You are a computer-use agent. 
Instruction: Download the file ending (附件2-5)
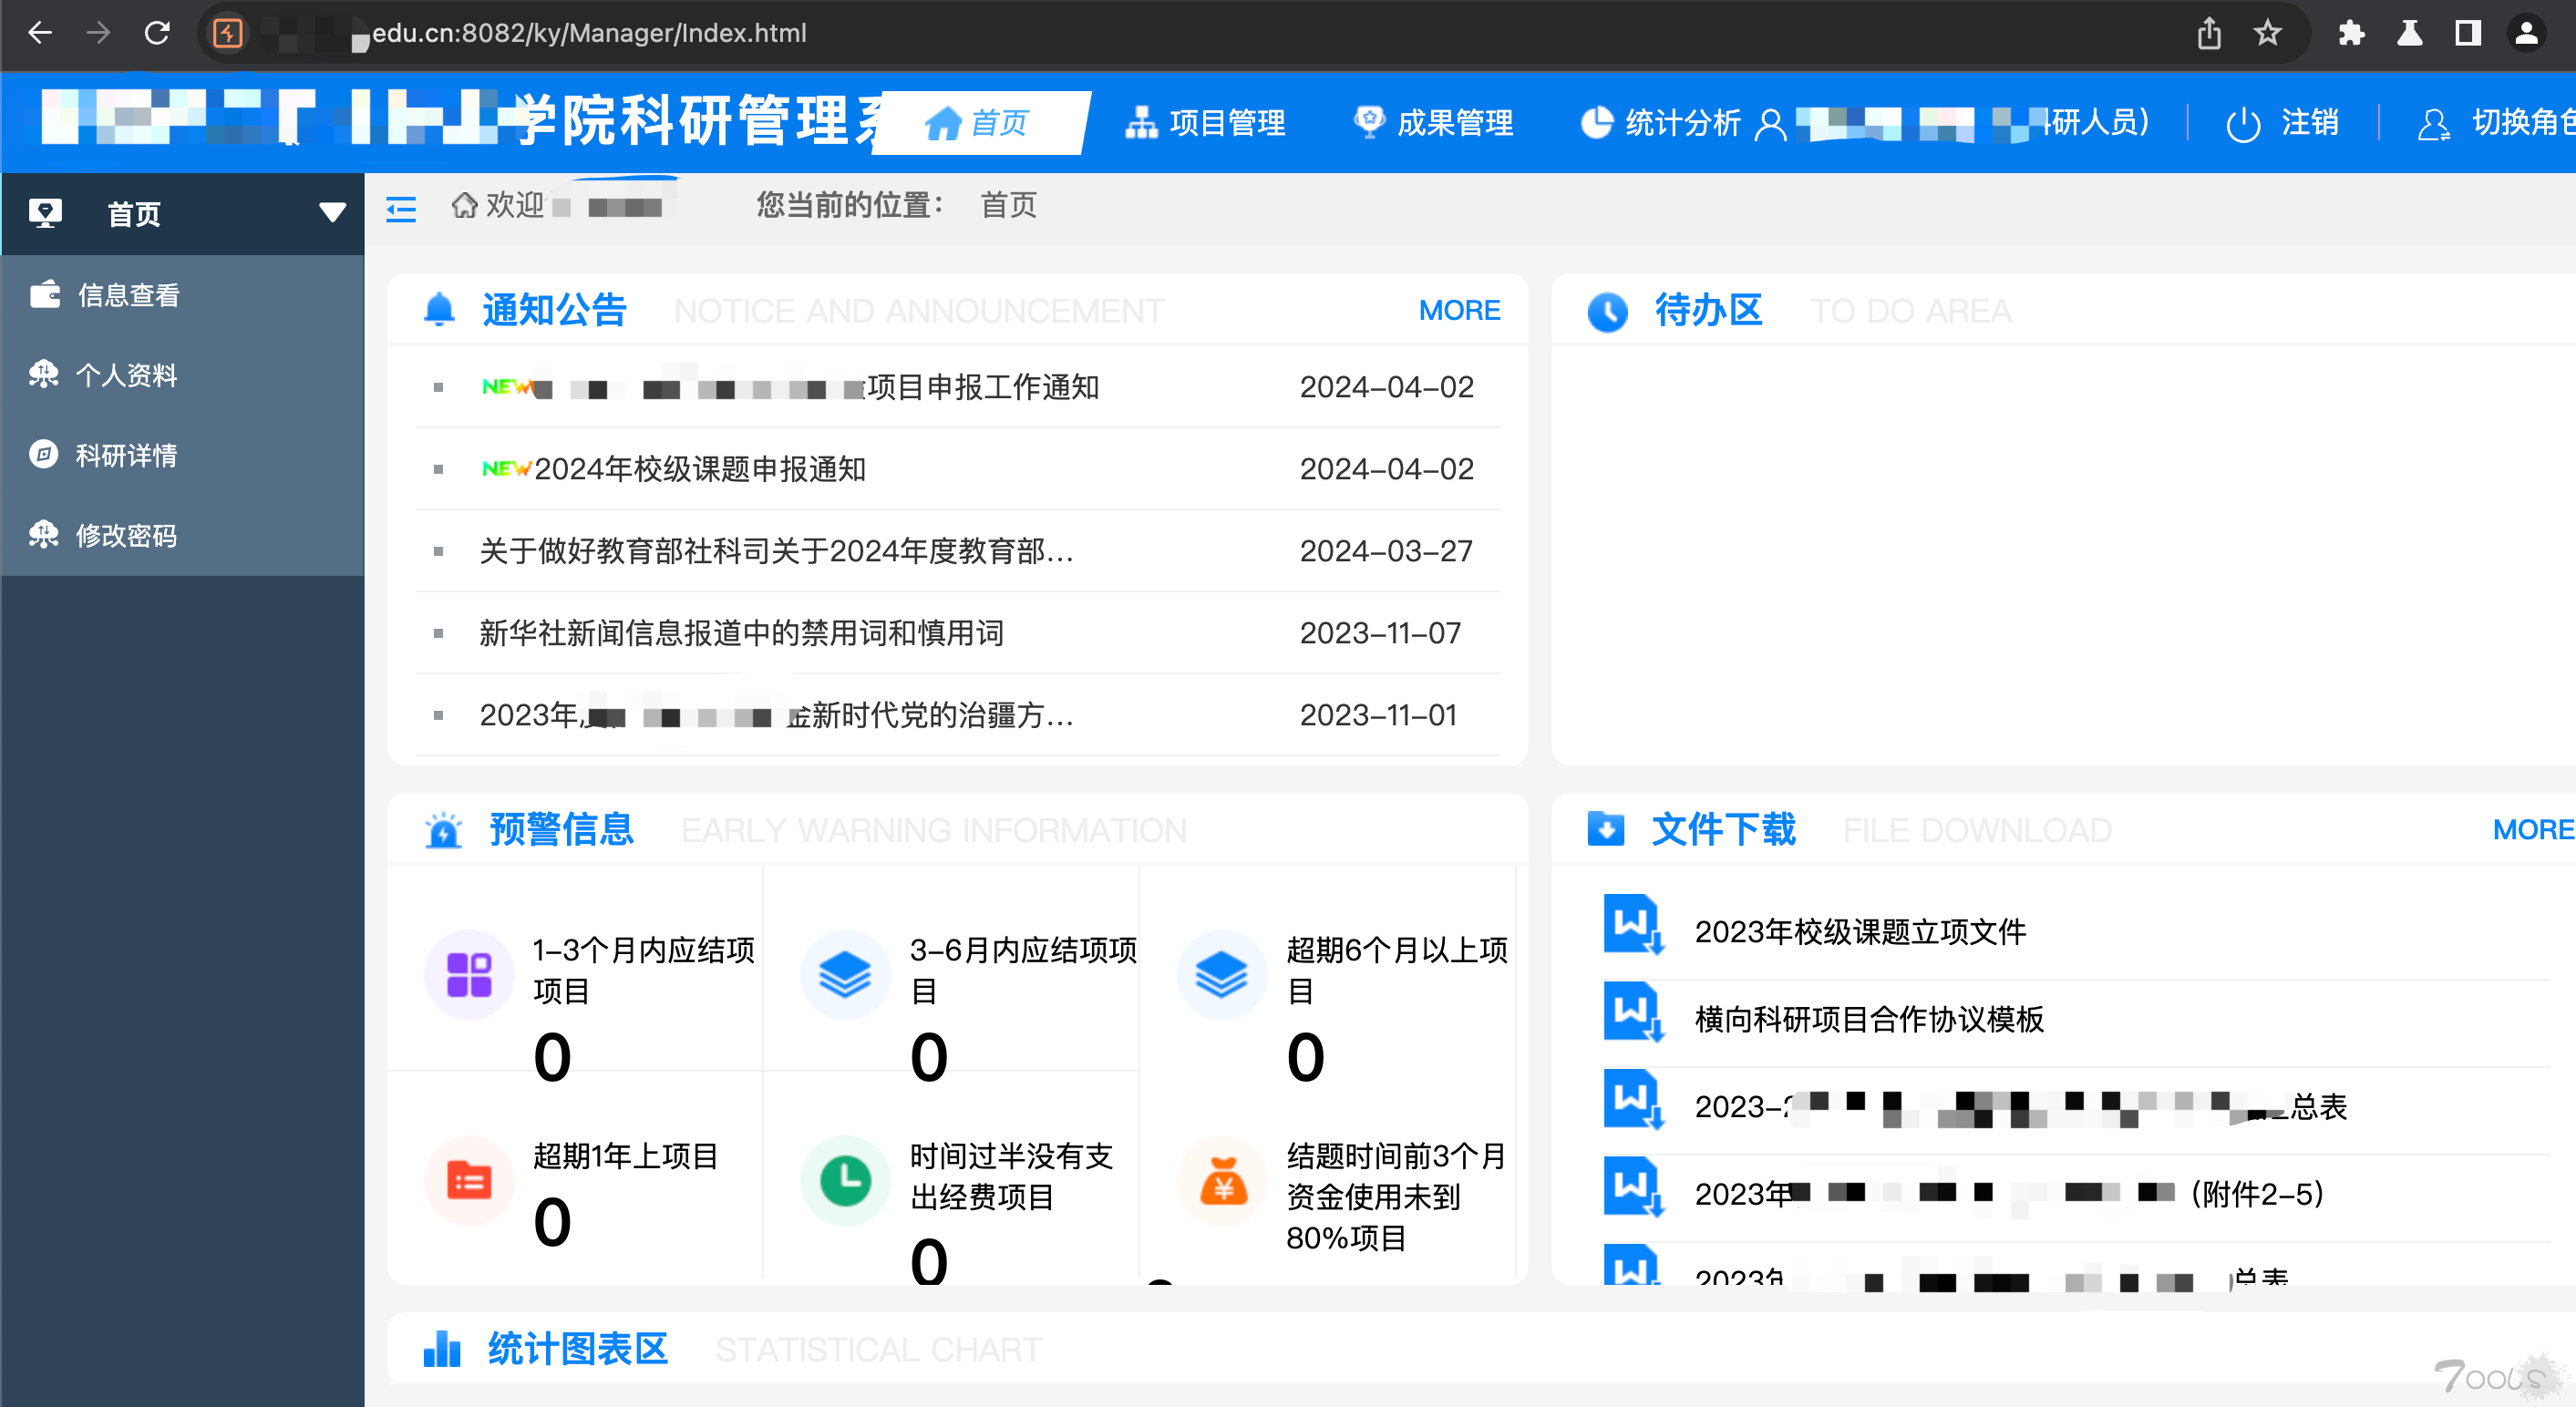click(x=2009, y=1194)
